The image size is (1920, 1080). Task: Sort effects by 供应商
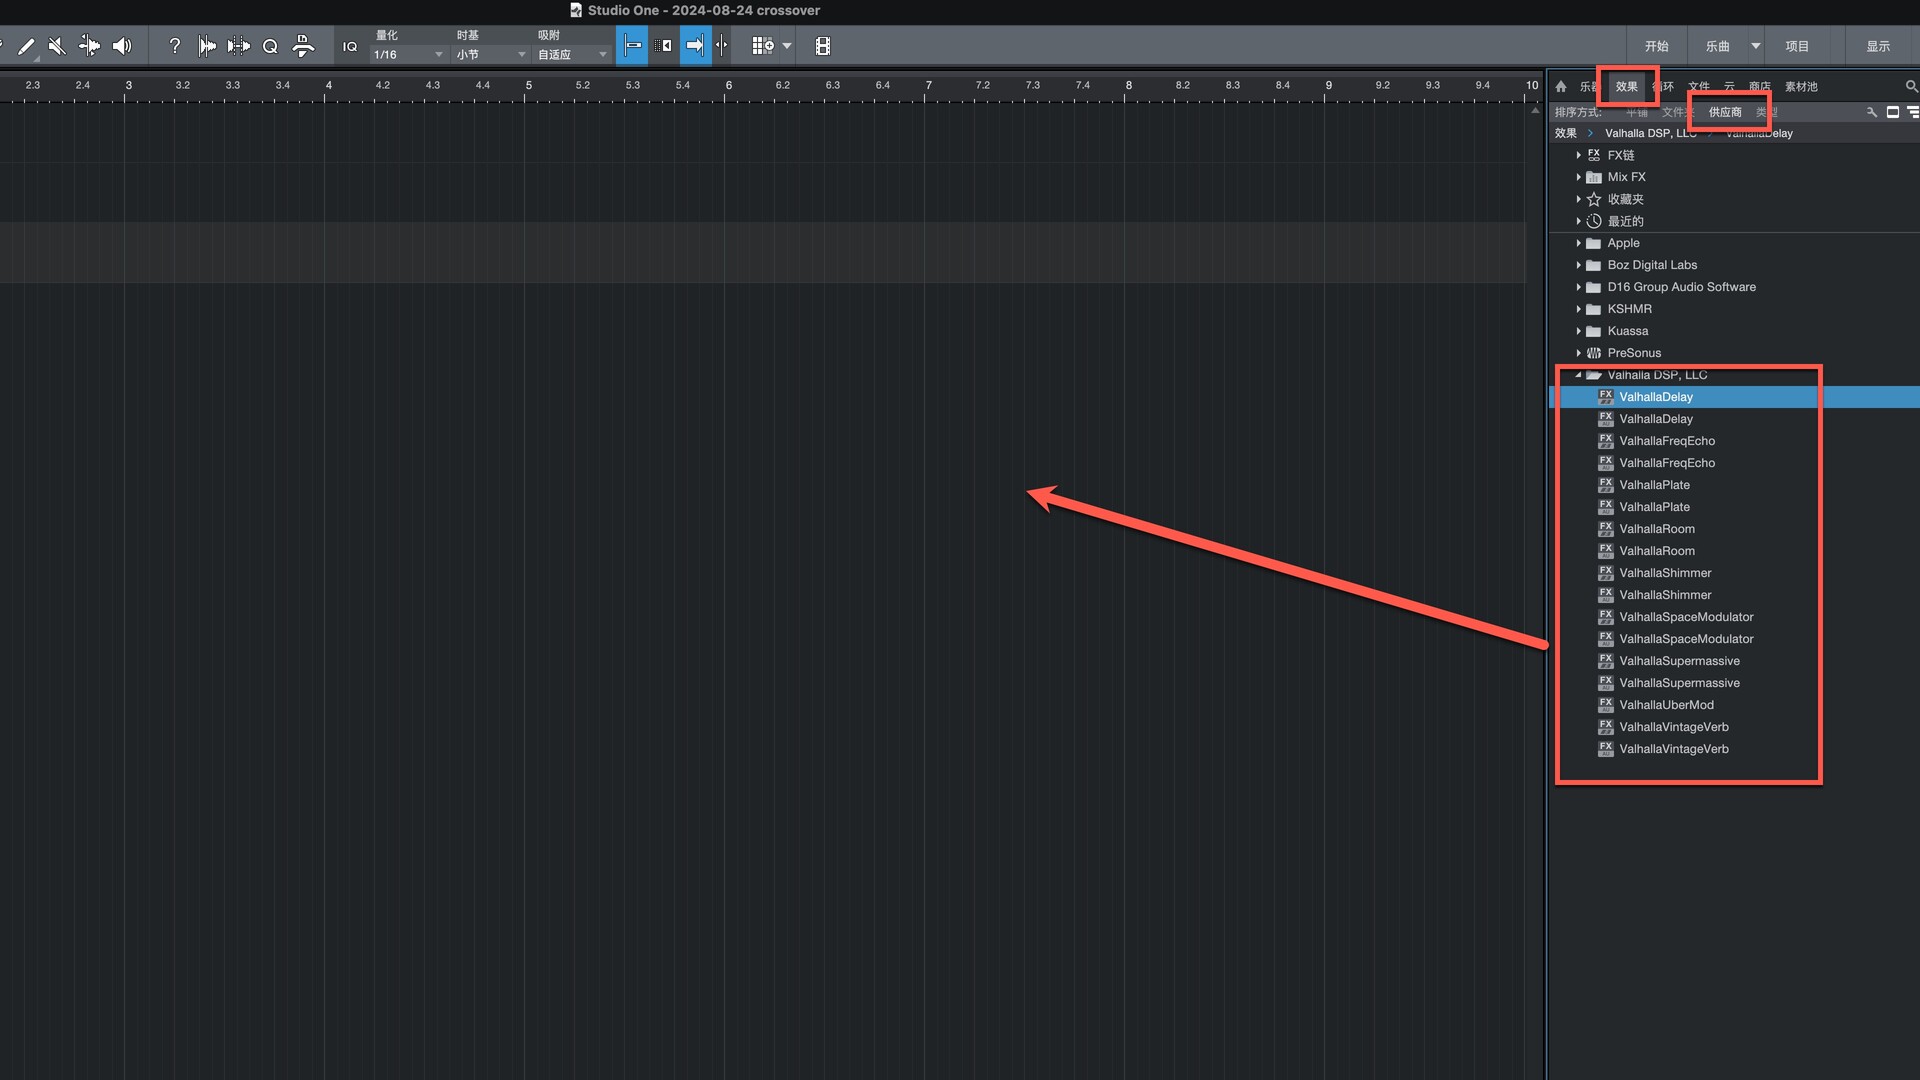coord(1725,112)
